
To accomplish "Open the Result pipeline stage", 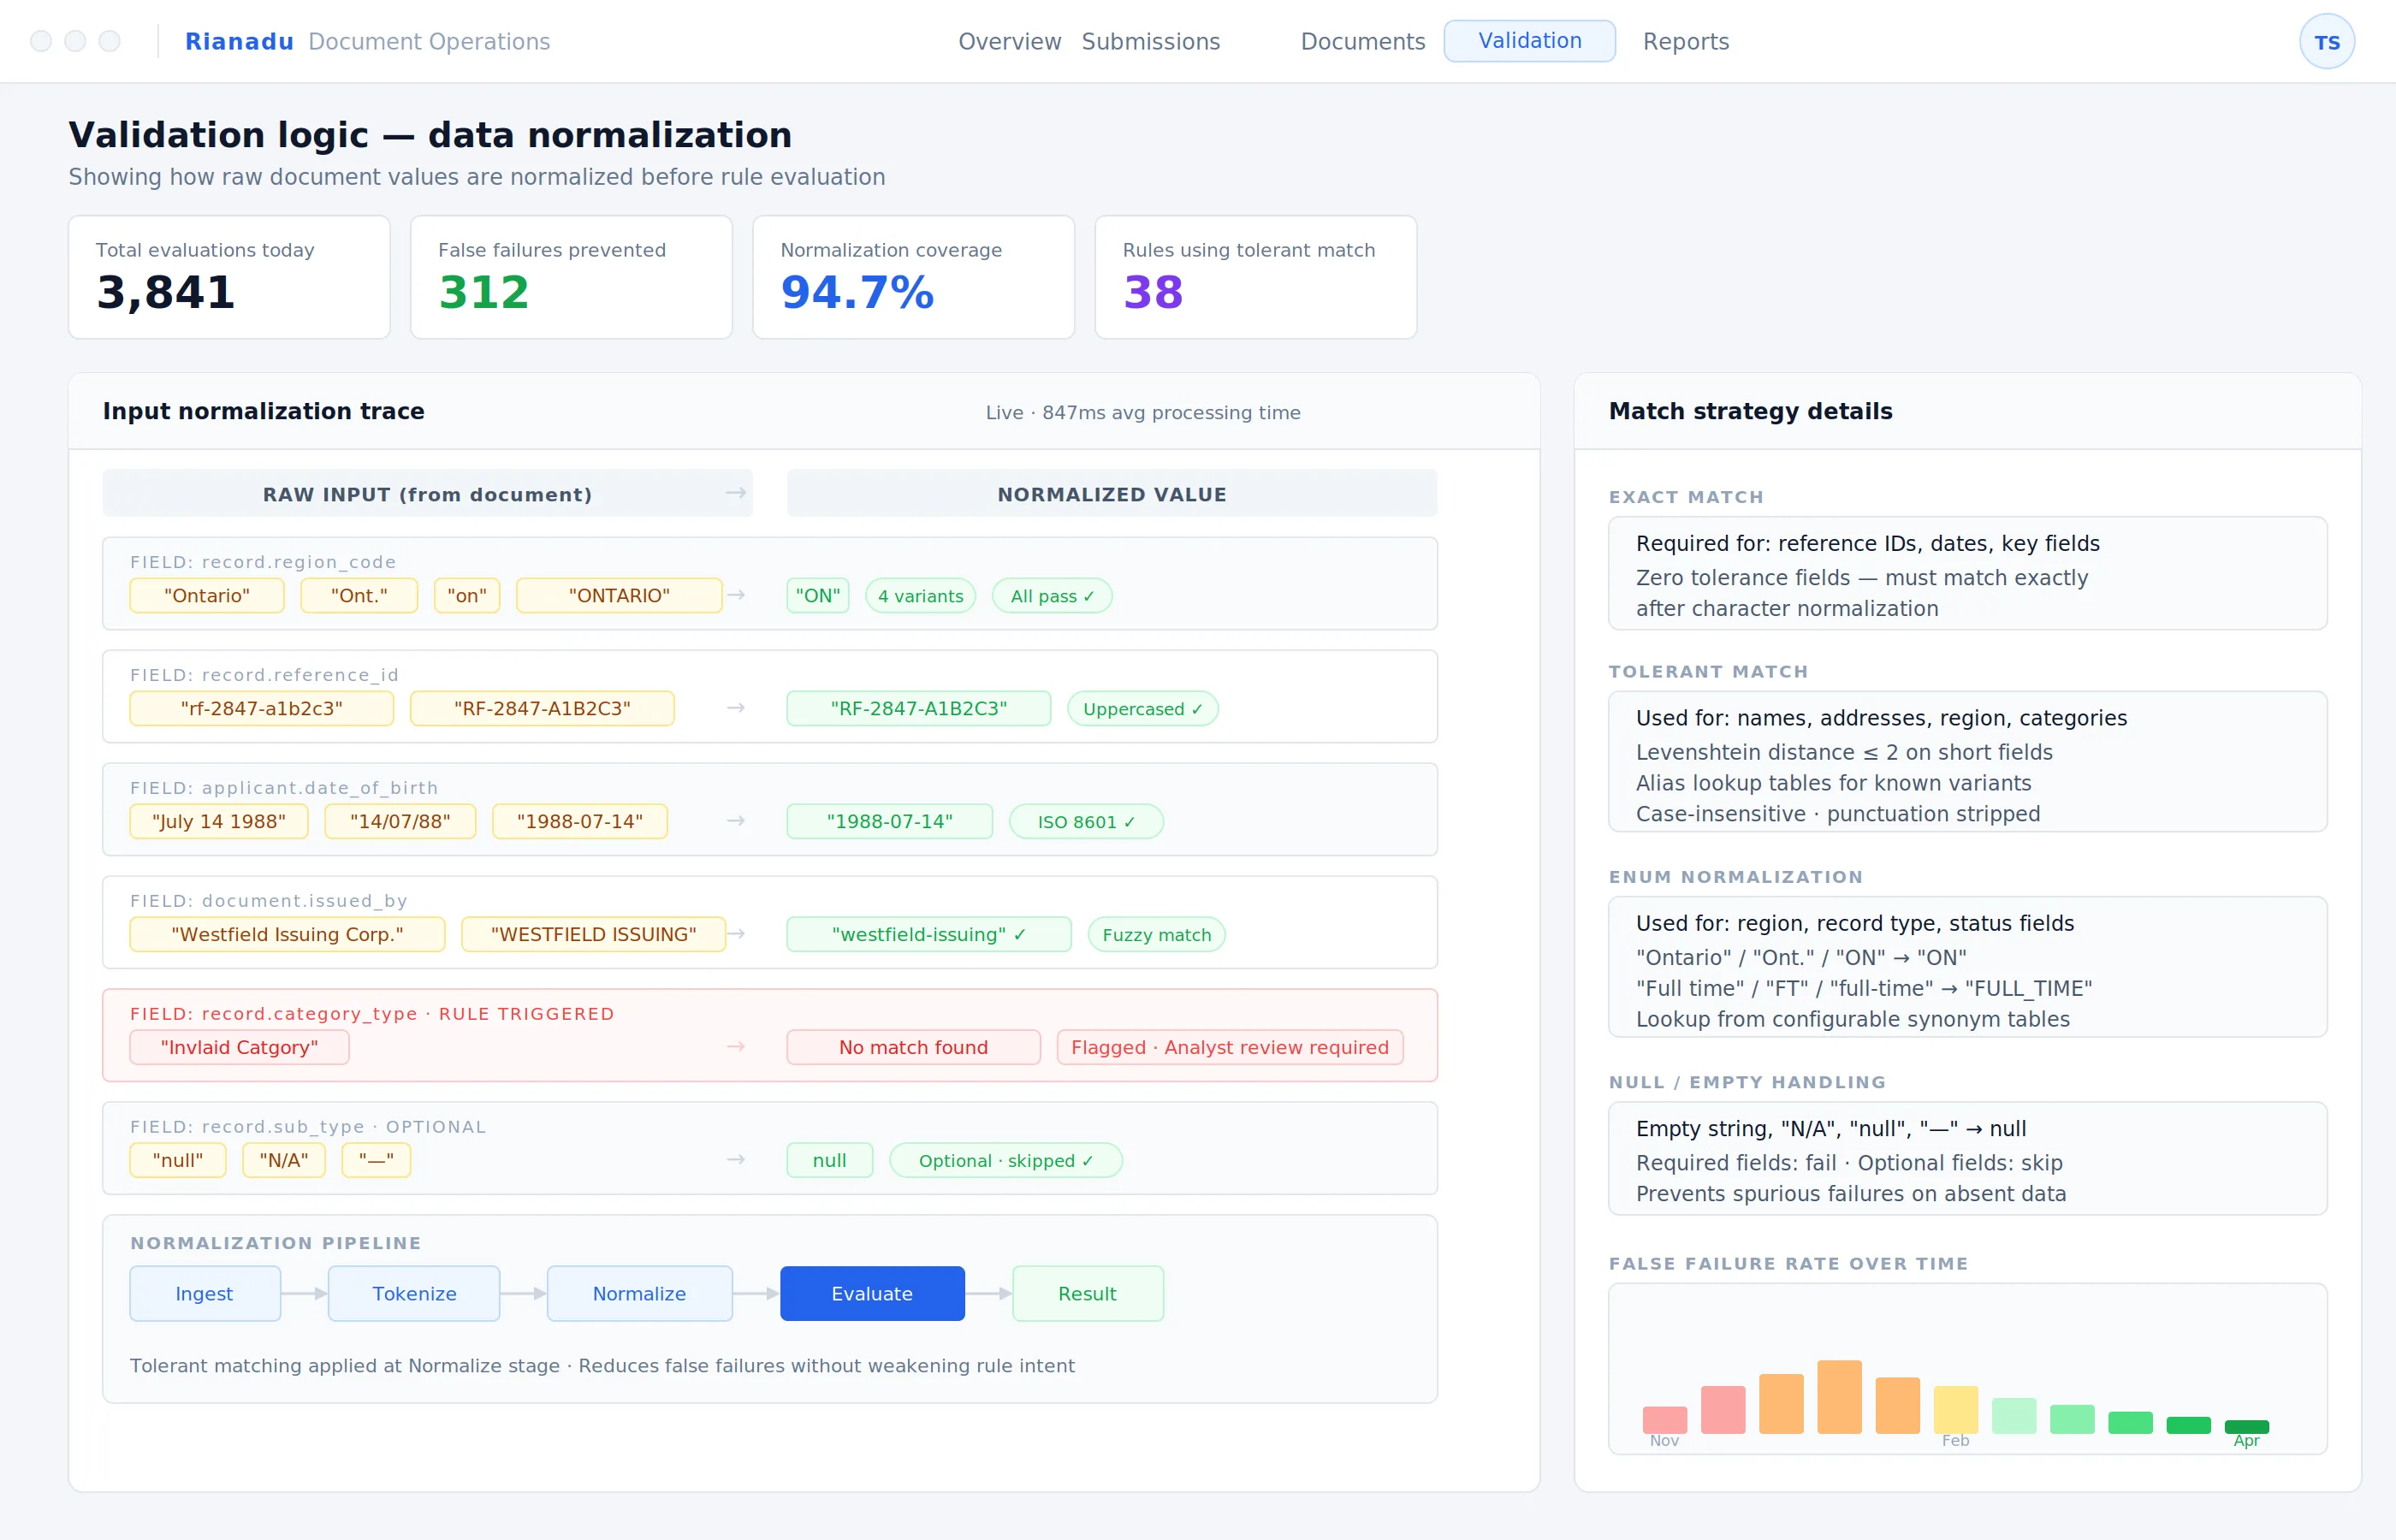I will [x=1087, y=1293].
